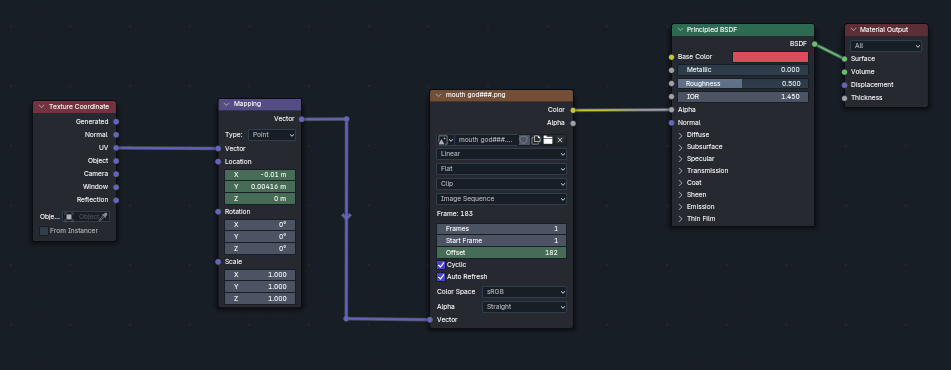This screenshot has height=370, width=951.
Task: Click the Metallic slider
Action: pos(743,70)
